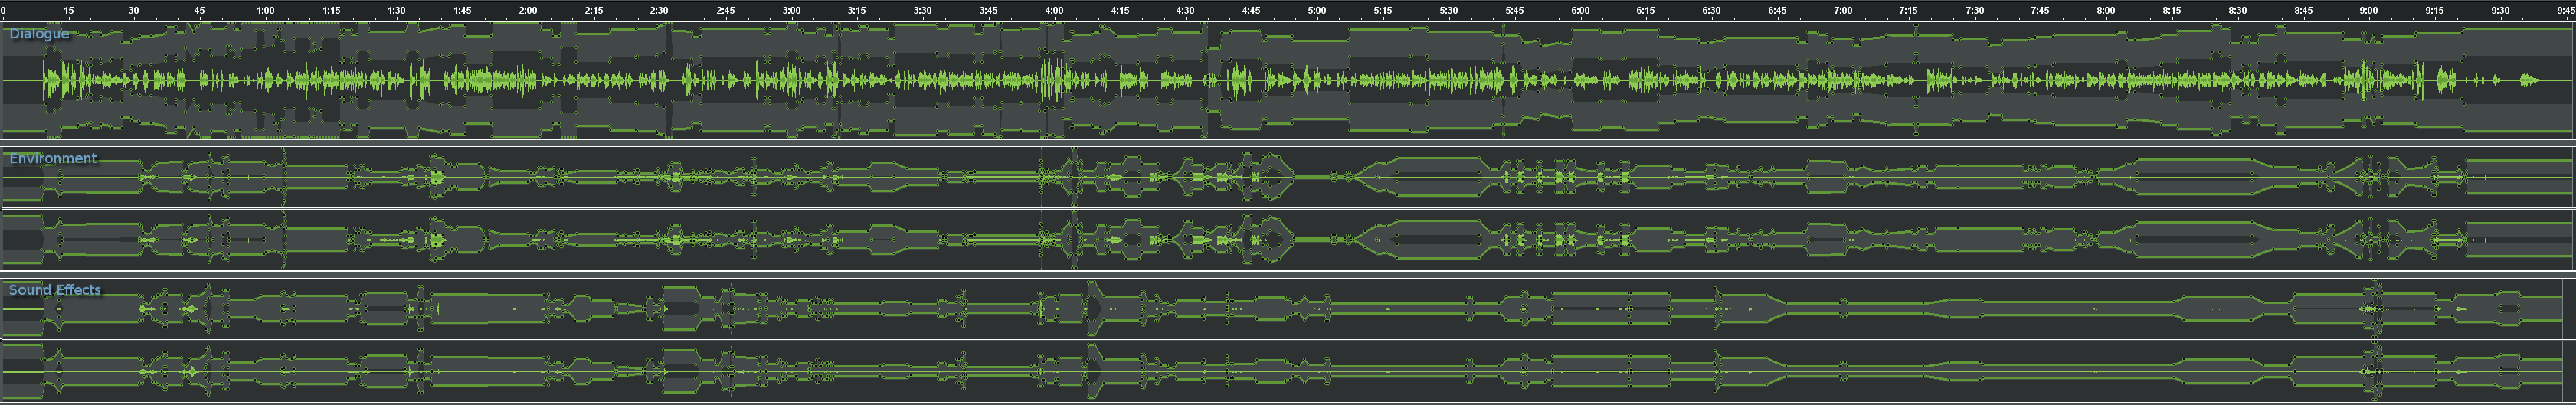
Task: Click the 2:15 ruler mark
Action: click(594, 11)
